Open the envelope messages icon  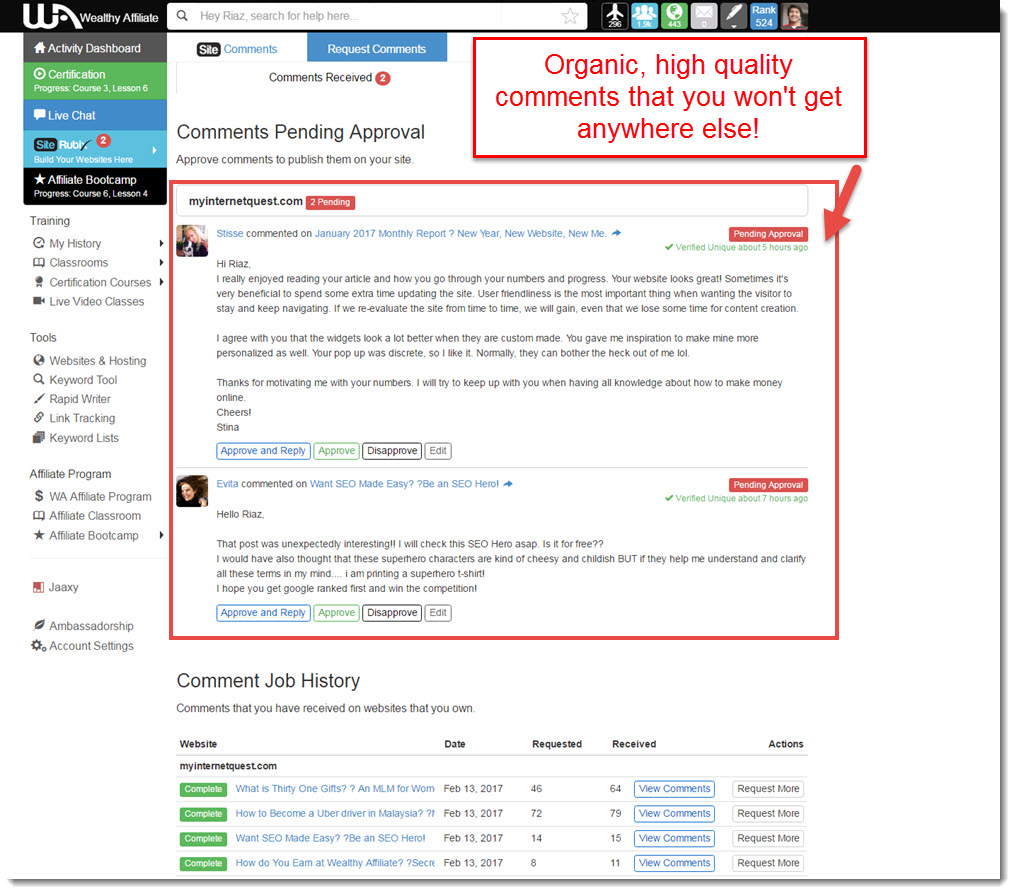pyautogui.click(x=704, y=16)
